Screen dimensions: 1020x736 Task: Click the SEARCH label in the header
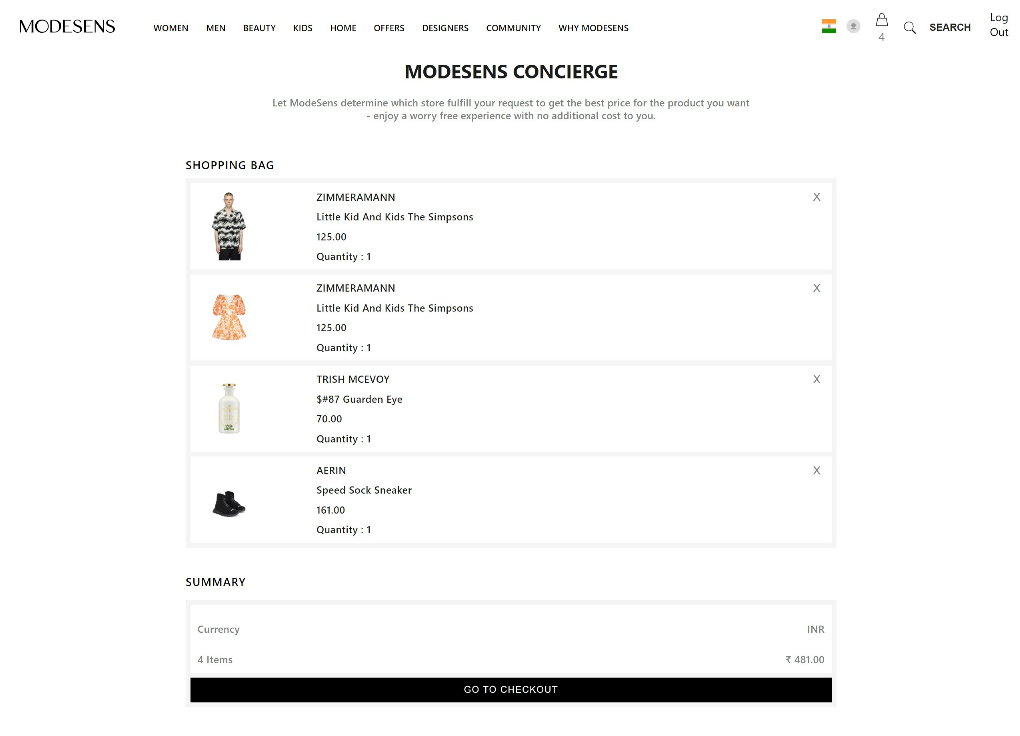[x=949, y=27]
